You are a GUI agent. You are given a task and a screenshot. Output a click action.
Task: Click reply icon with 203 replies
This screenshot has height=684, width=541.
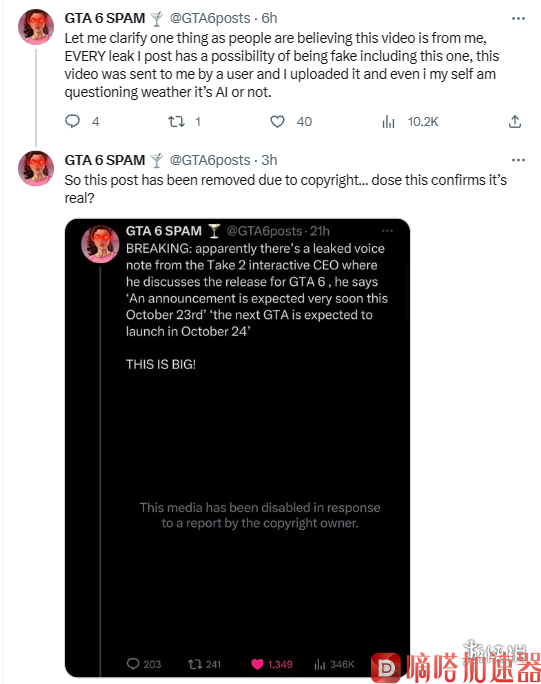(133, 664)
